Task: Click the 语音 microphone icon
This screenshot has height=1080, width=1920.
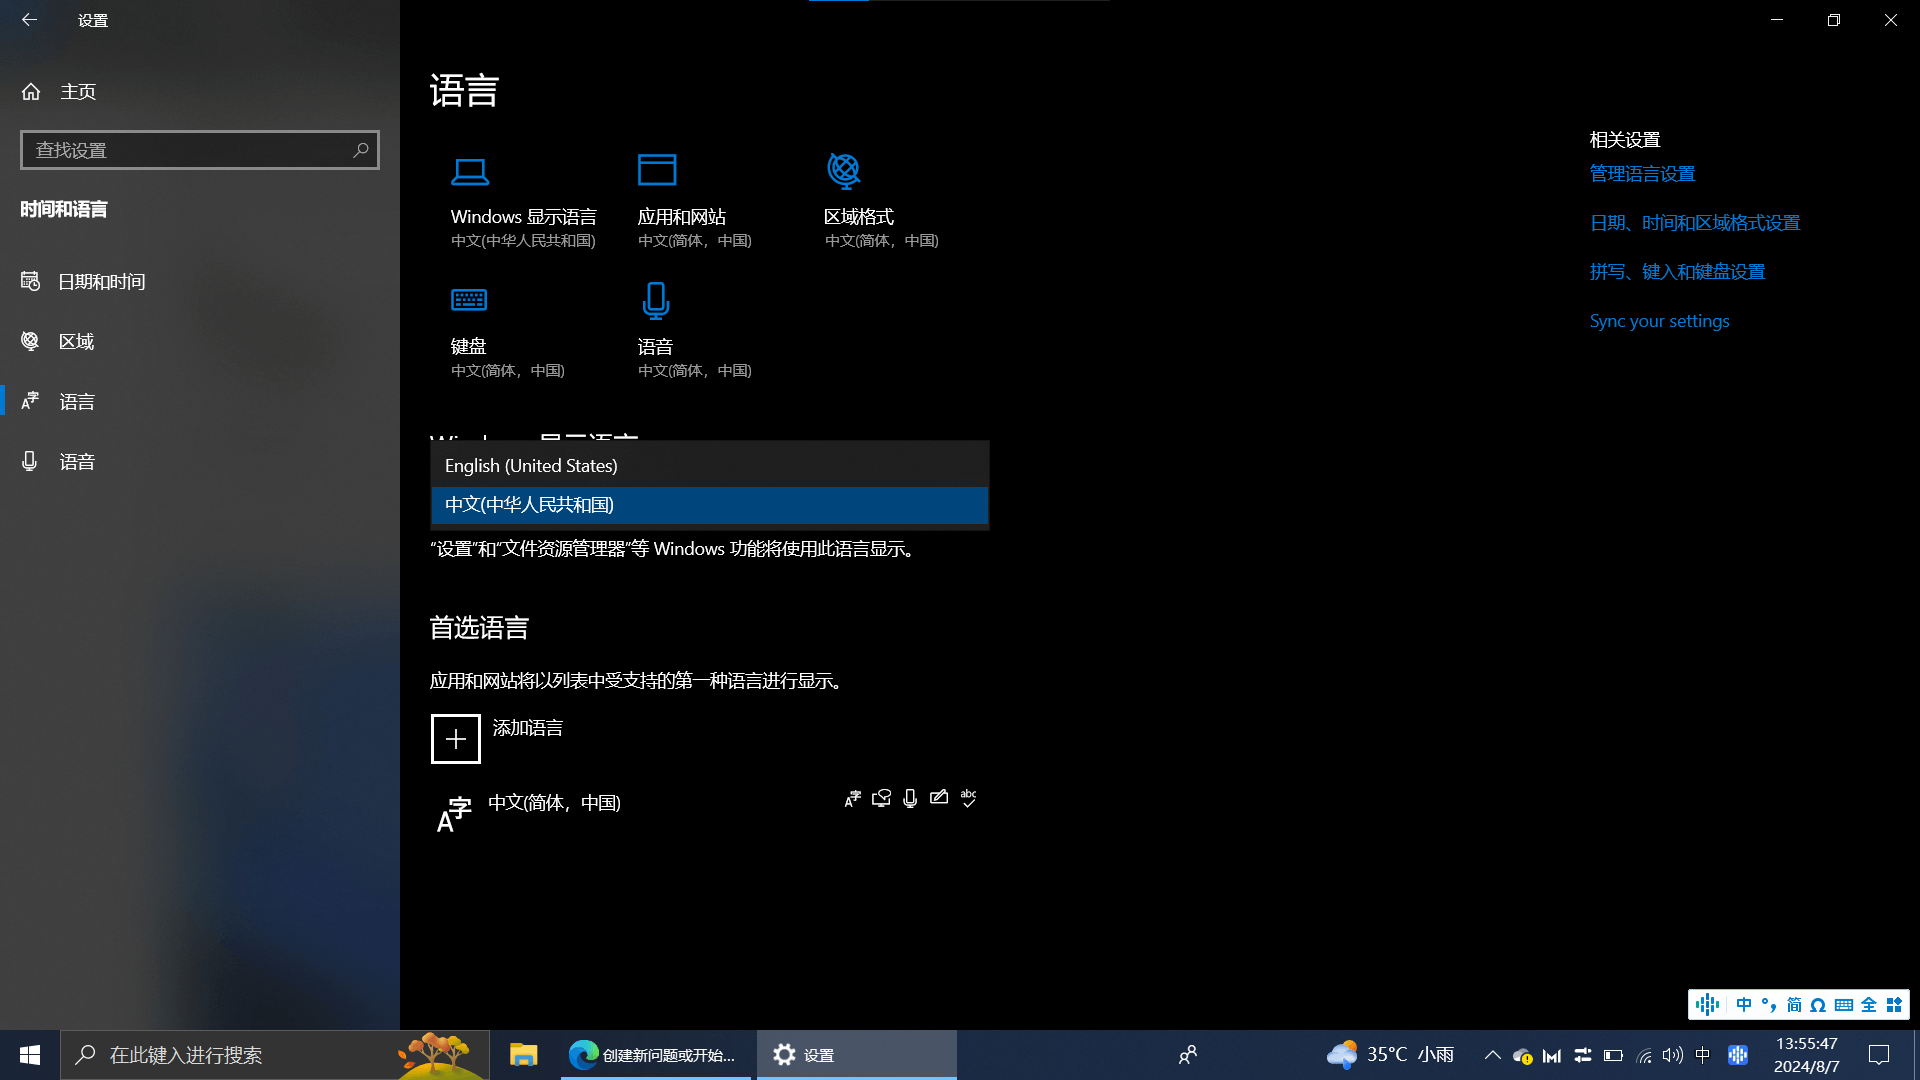Action: tap(656, 301)
